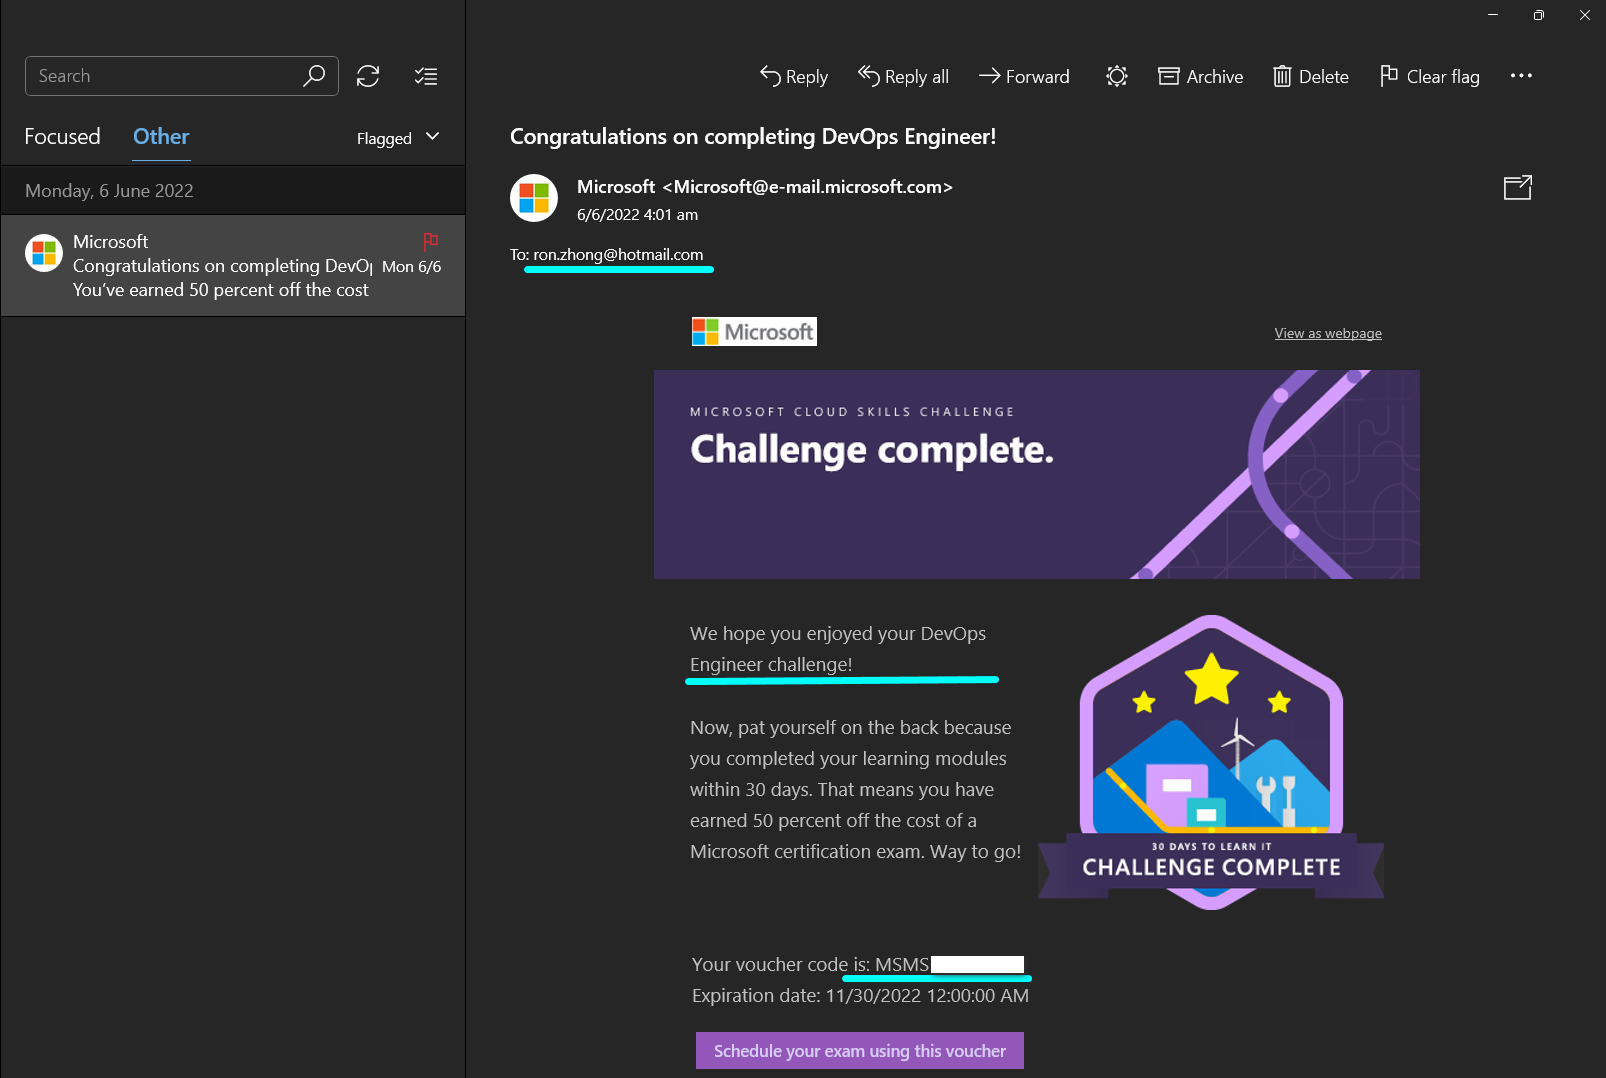Open the message in a new window
Screen dimensions: 1606x1078
point(1518,187)
